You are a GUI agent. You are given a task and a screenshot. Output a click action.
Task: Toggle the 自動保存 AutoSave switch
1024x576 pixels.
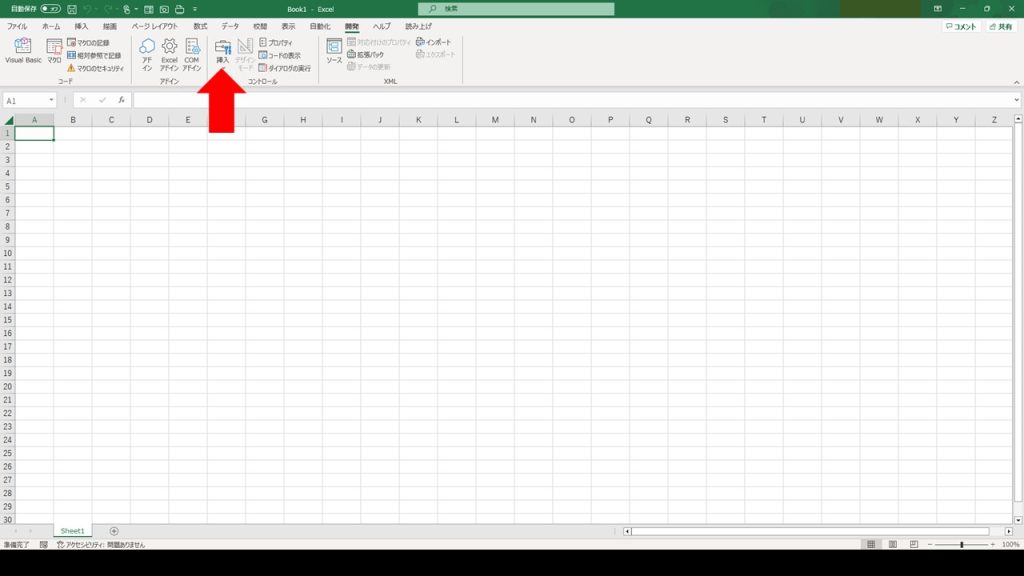(50, 9)
